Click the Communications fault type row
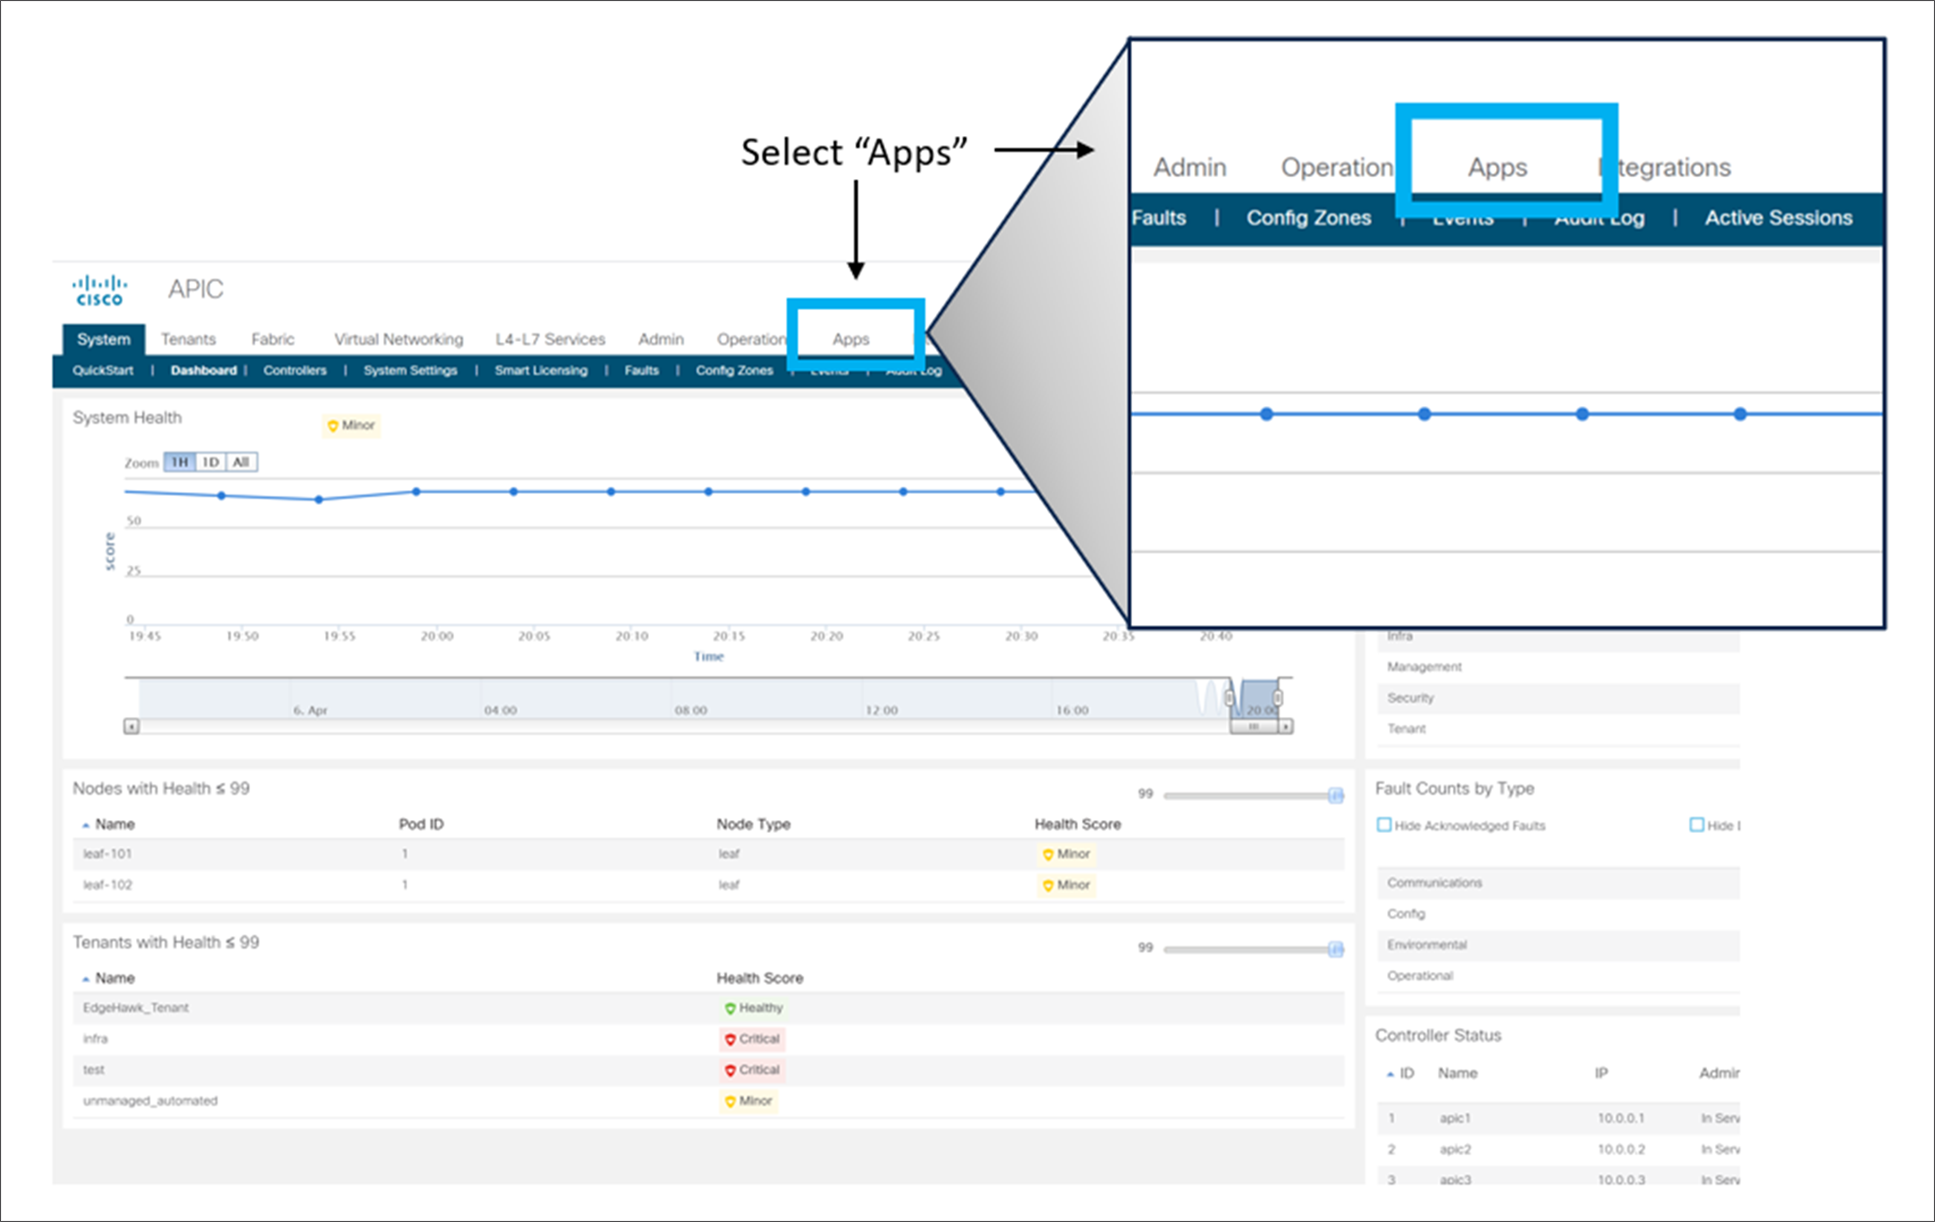The width and height of the screenshot is (1935, 1222). point(1558,883)
